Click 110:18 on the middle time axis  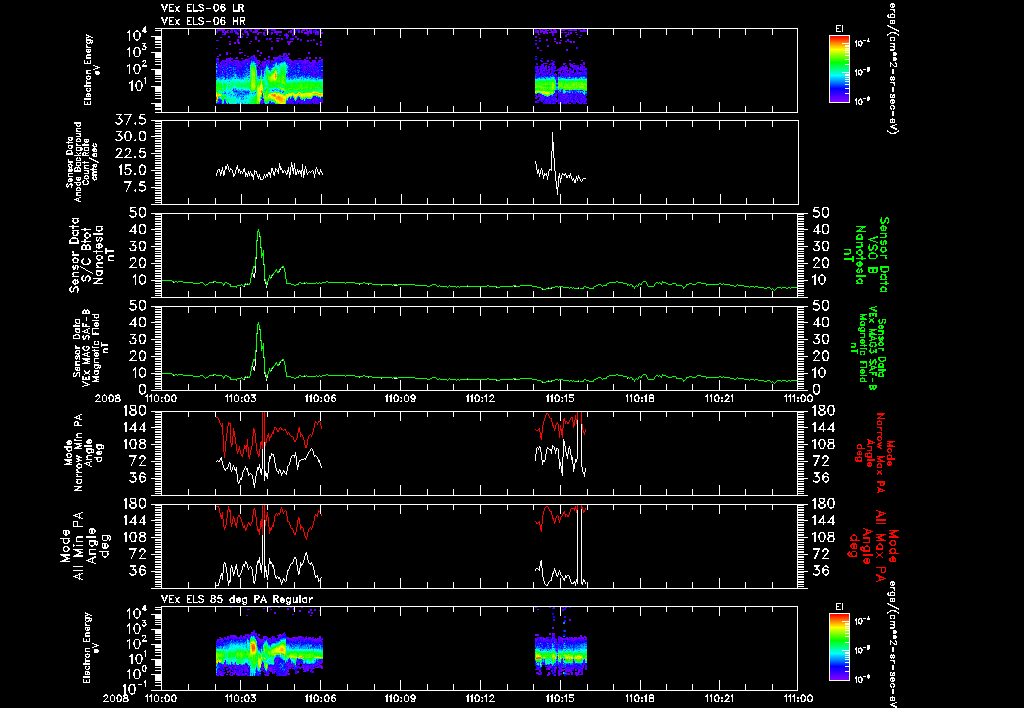(x=639, y=398)
